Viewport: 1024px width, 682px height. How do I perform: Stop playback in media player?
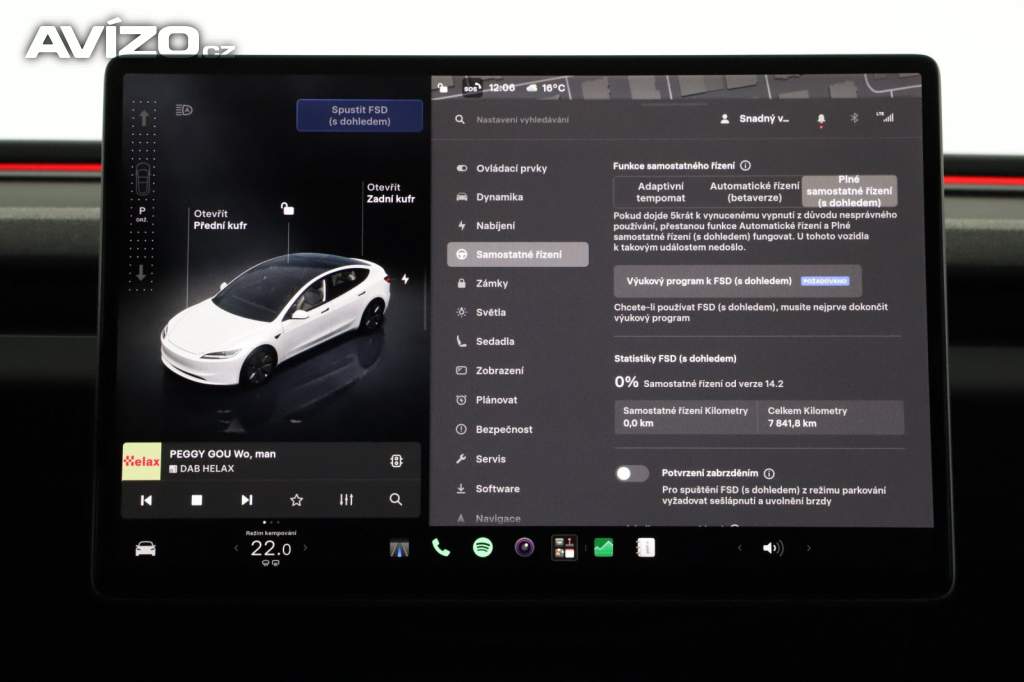click(197, 500)
